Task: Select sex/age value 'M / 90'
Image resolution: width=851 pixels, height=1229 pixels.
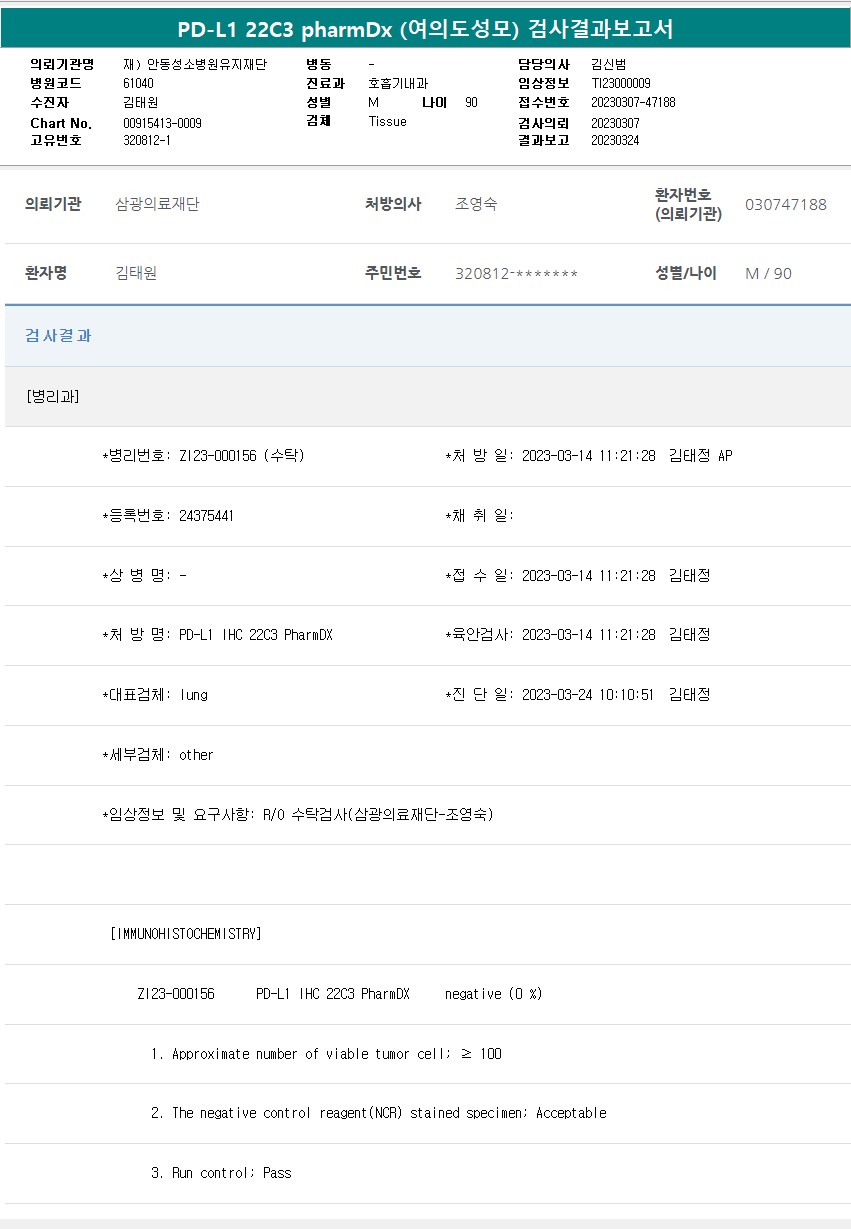Action: click(768, 273)
